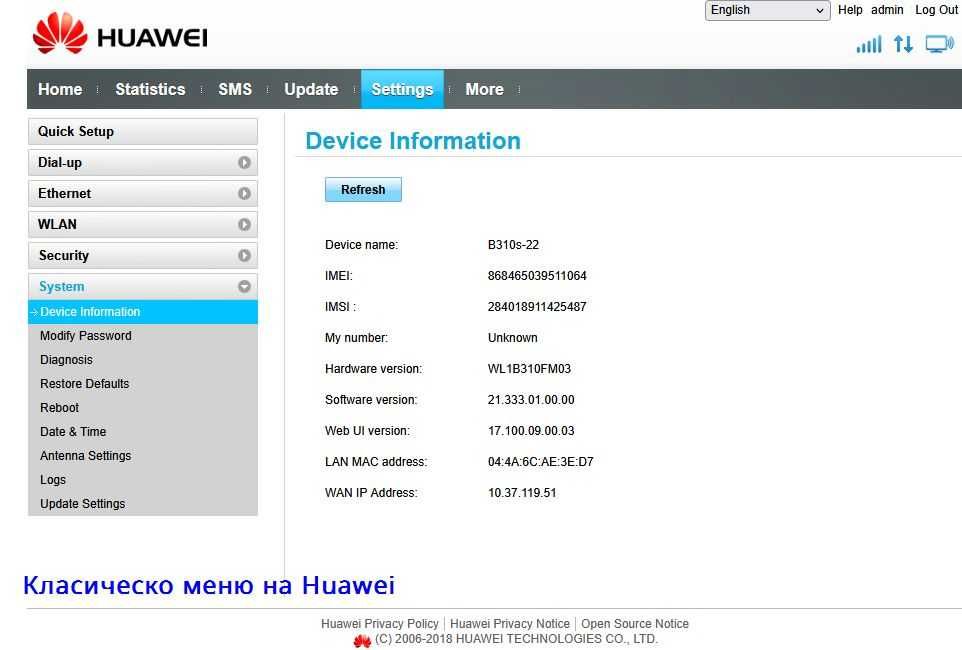Click the admin user link
The width and height of the screenshot is (962, 650).
[887, 10]
